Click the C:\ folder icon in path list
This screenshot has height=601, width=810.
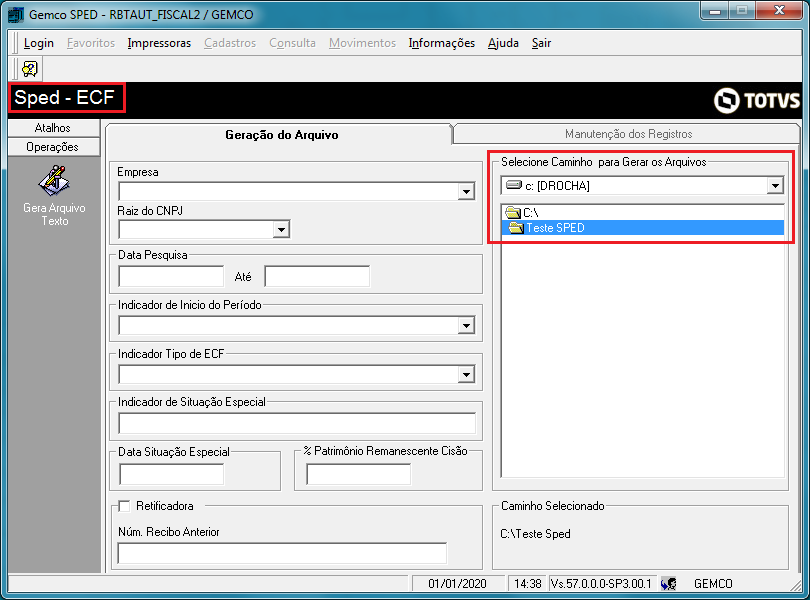point(513,212)
